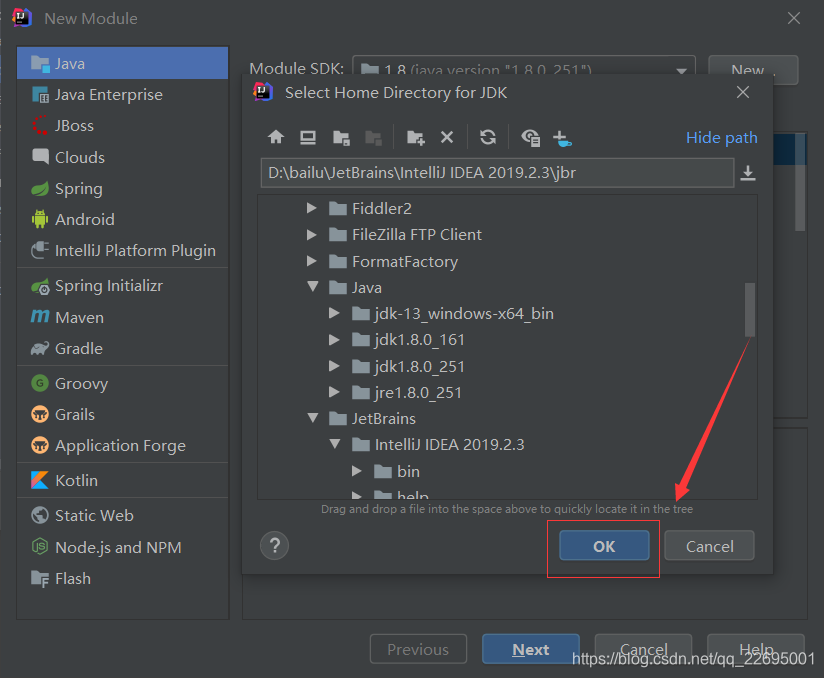Collapse the Java folder node

pyautogui.click(x=313, y=286)
